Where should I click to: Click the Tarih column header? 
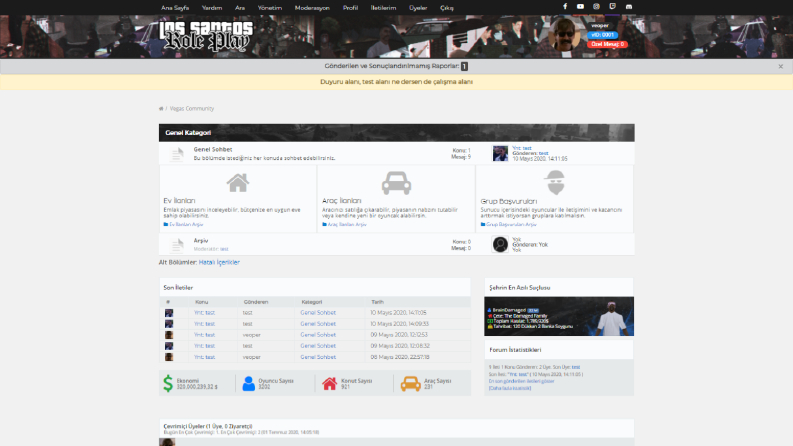377,302
